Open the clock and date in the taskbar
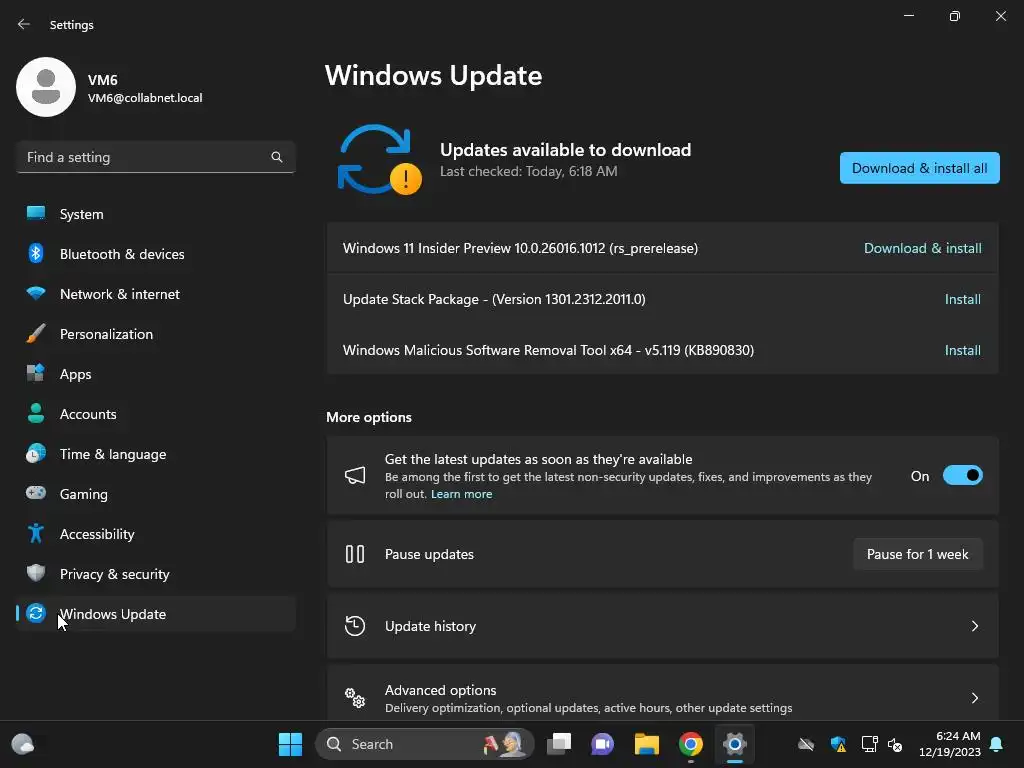This screenshot has width=1024, height=768. 950,744
